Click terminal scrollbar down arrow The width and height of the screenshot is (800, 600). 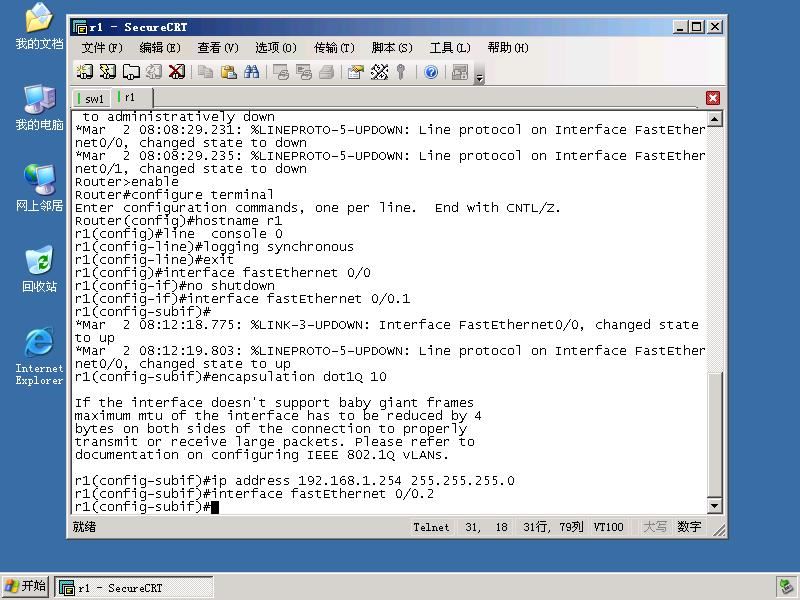coord(715,506)
